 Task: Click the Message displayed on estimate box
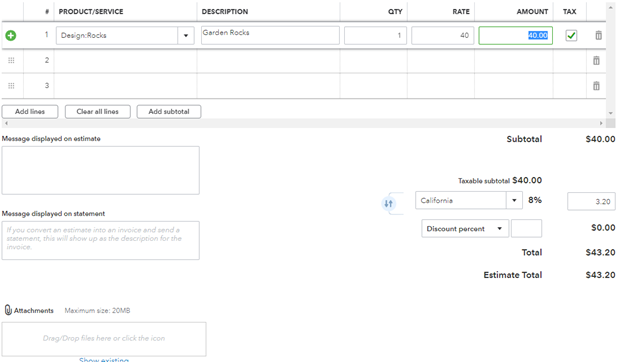click(x=101, y=170)
